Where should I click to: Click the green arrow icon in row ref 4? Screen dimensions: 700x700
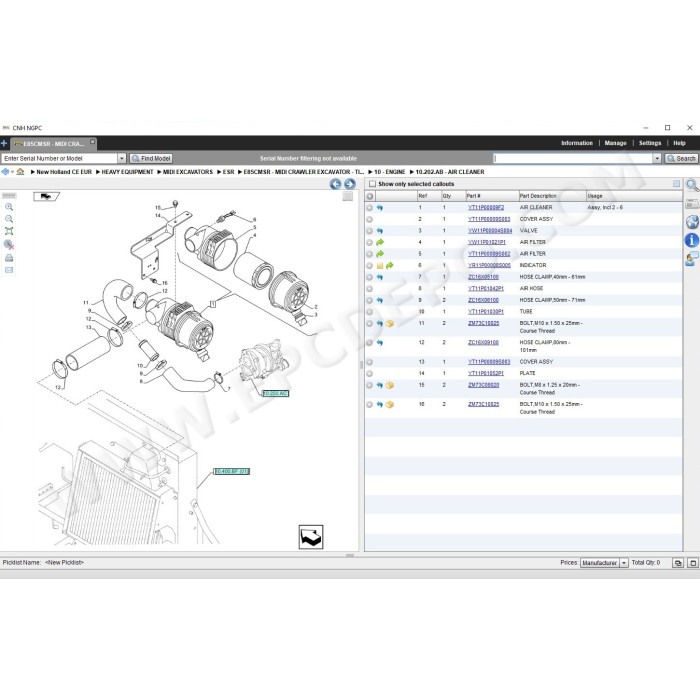tap(379, 242)
